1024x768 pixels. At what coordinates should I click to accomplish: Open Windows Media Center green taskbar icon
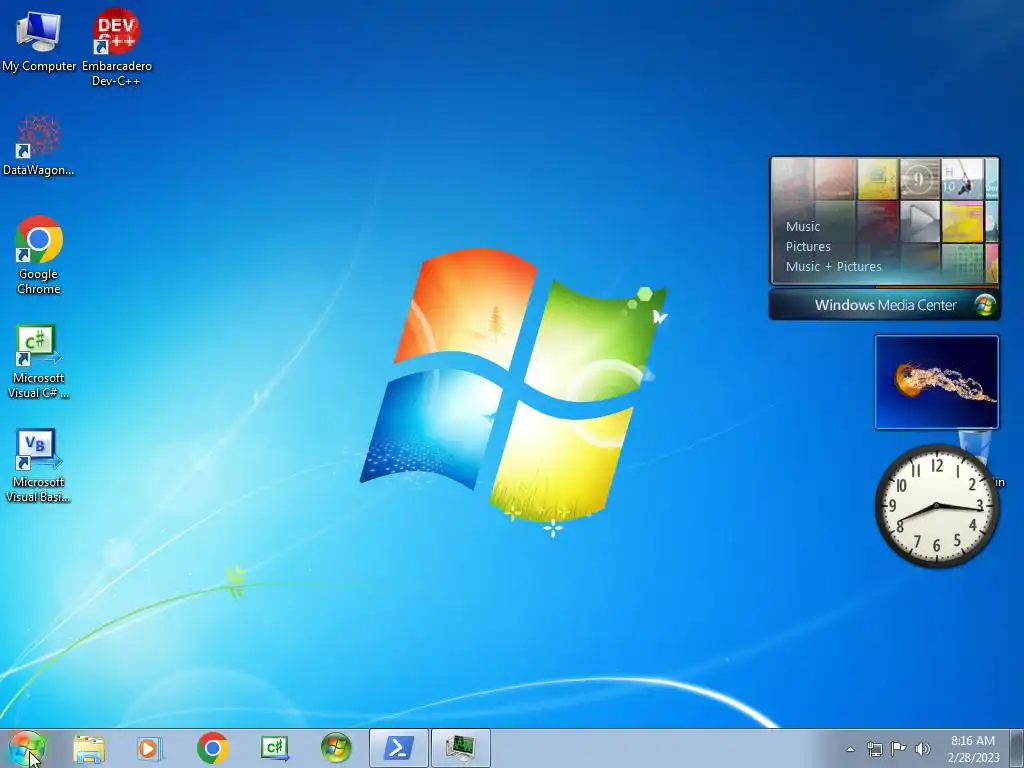click(x=336, y=748)
